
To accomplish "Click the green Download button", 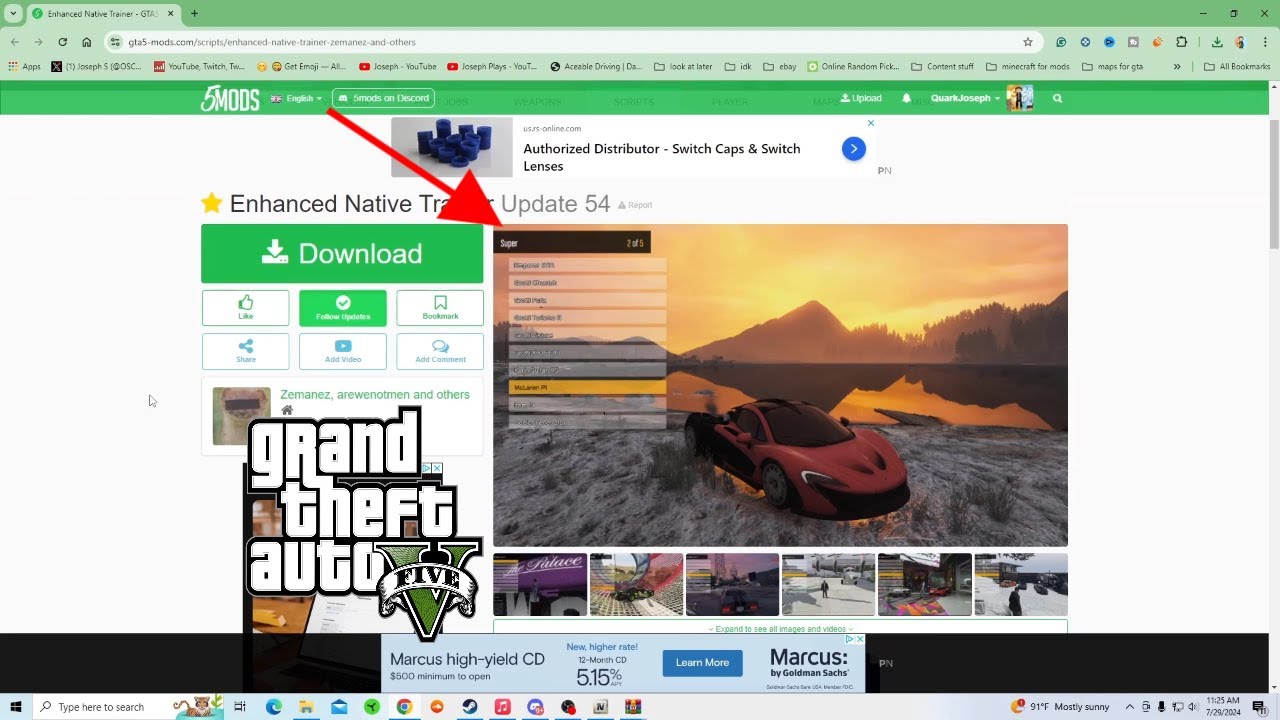I will (342, 253).
